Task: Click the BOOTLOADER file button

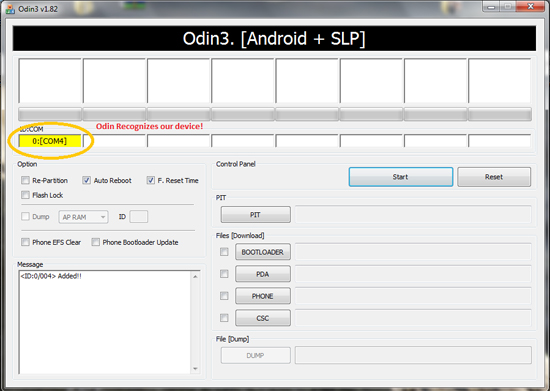Action: point(263,252)
